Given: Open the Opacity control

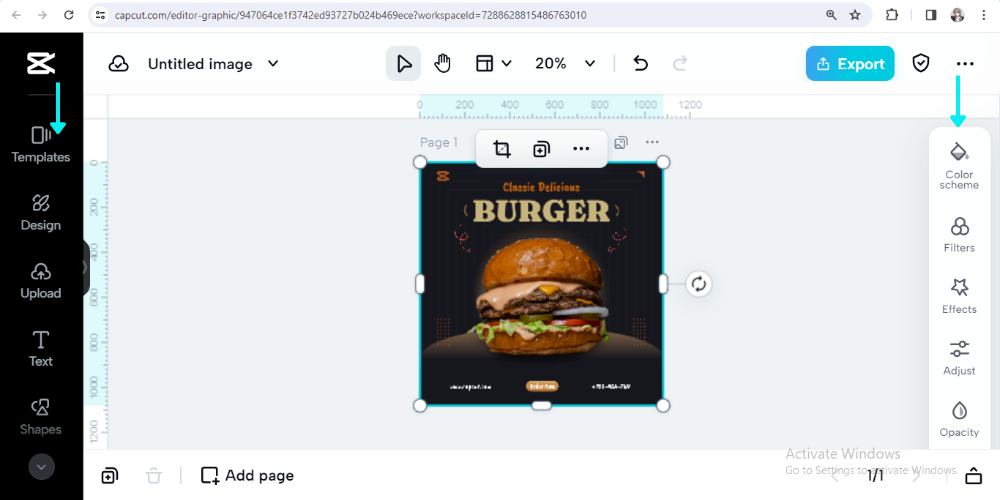Looking at the screenshot, I should [x=959, y=419].
